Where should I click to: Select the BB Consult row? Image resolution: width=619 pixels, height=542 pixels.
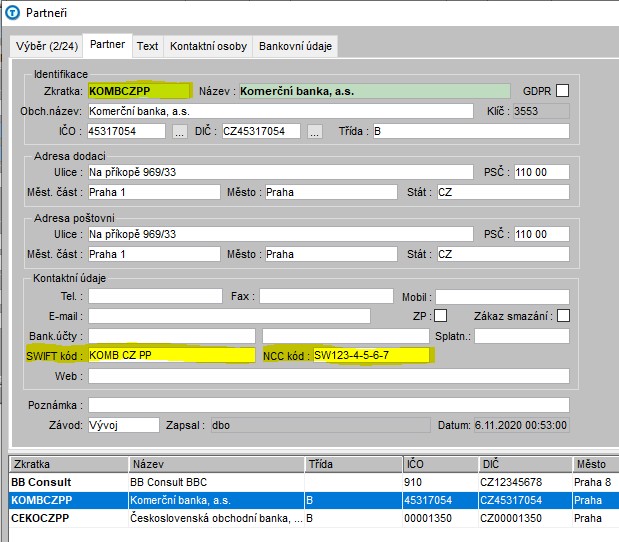click(x=314, y=482)
